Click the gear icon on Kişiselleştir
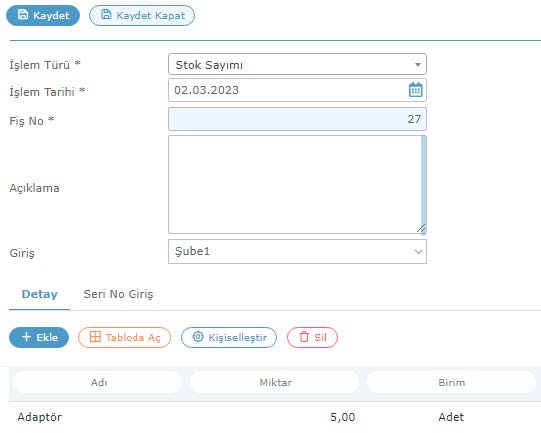Viewport: 541px width, 433px height. [x=198, y=336]
